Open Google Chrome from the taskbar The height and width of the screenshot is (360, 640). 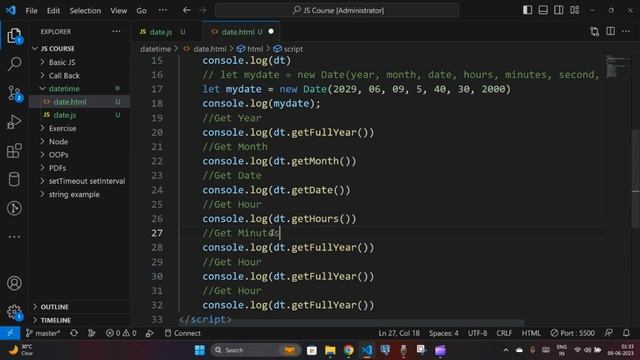348,350
